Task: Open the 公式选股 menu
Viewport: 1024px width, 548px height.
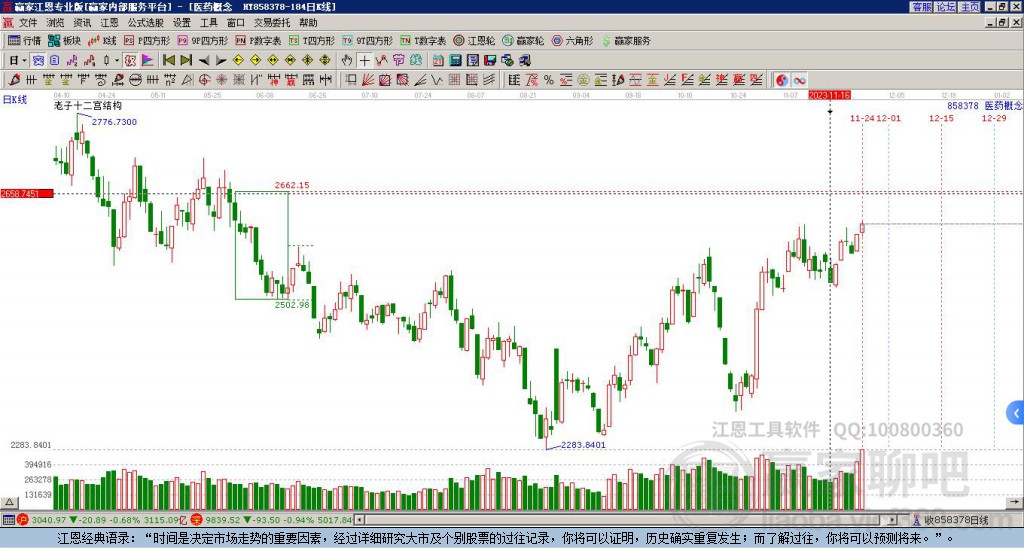Action: 146,23
